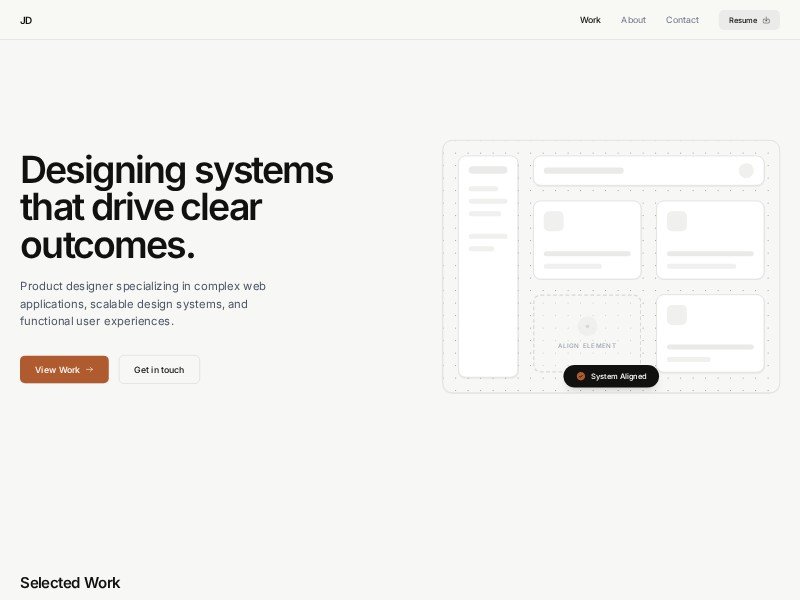Open the Contact nav link
Viewport: 800px width, 600px height.
[x=682, y=20]
